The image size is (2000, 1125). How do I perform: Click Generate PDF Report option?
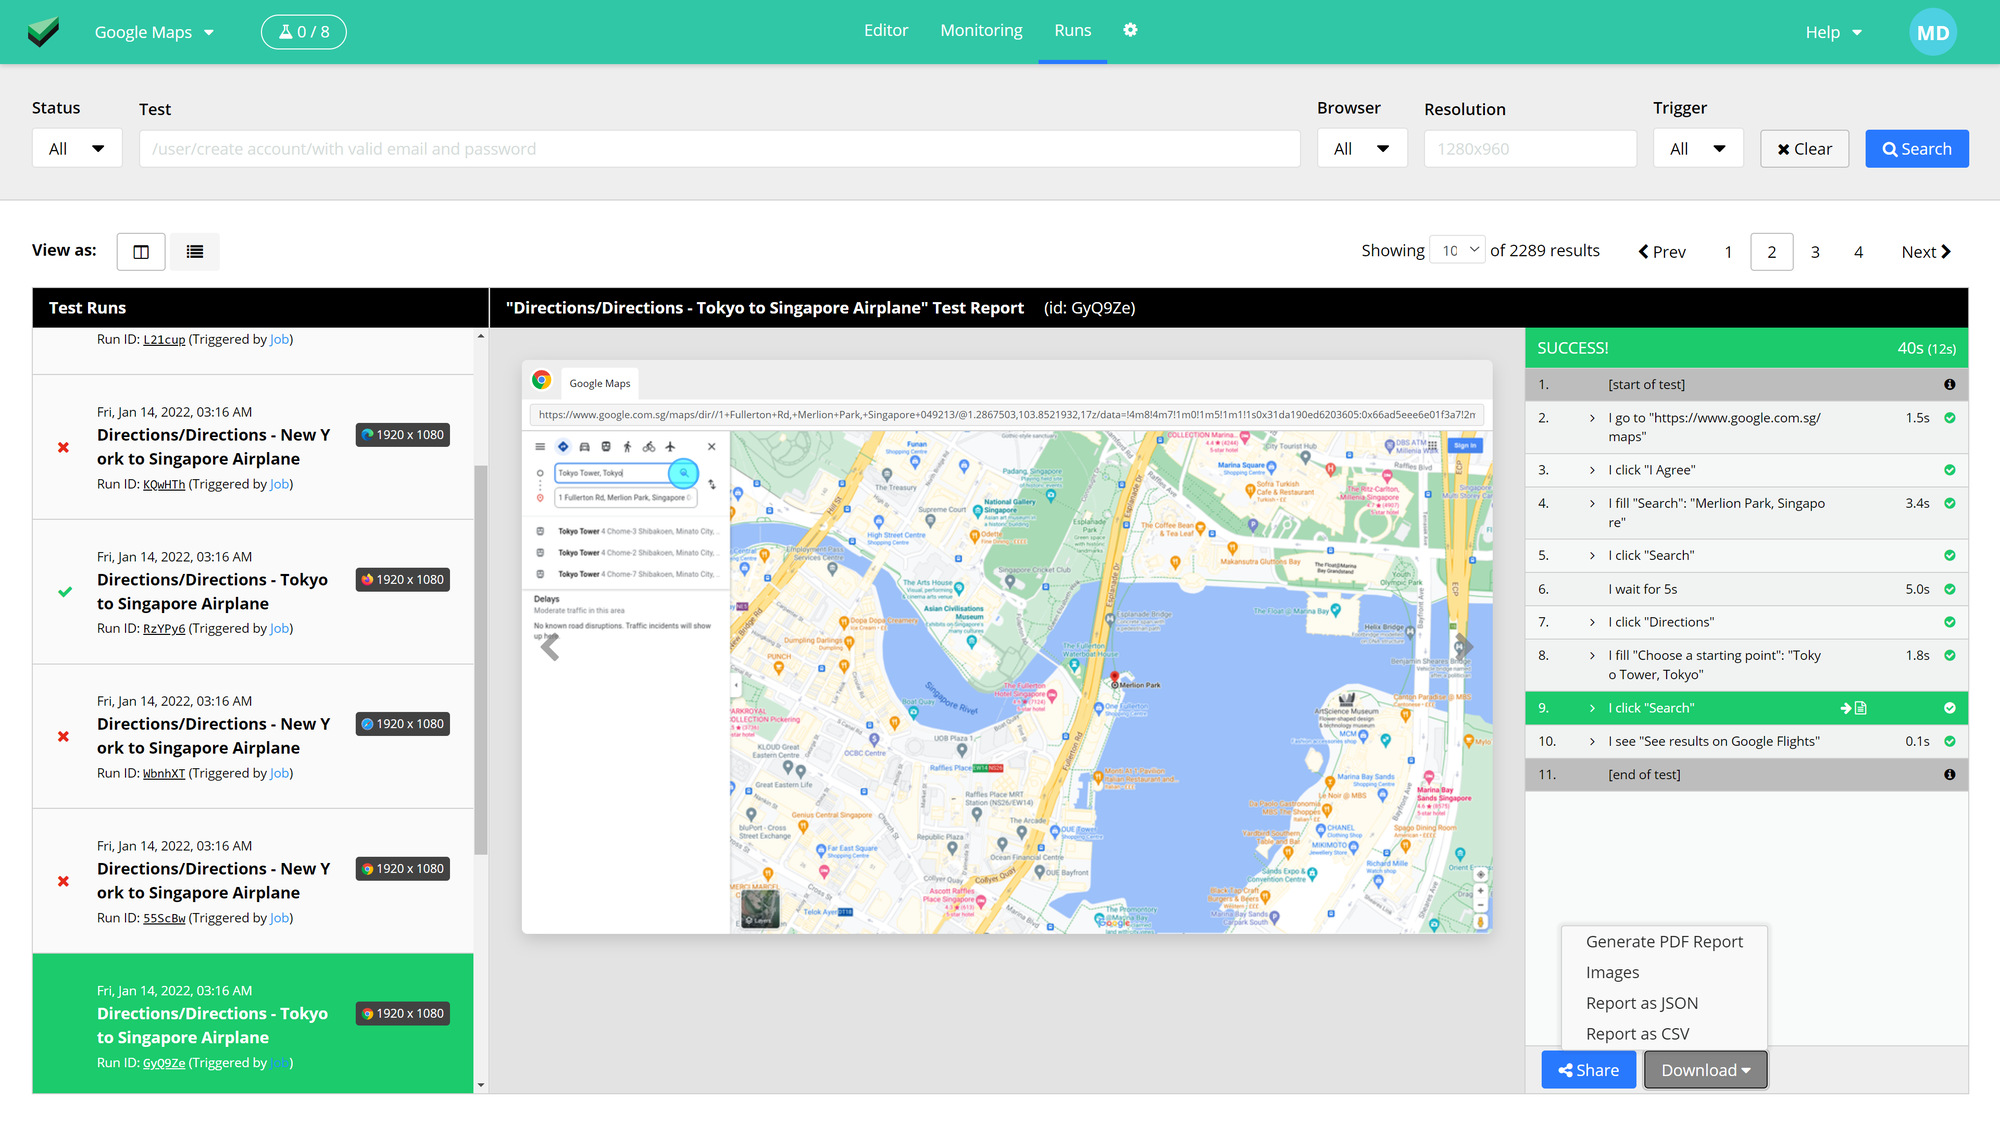[x=1663, y=941]
